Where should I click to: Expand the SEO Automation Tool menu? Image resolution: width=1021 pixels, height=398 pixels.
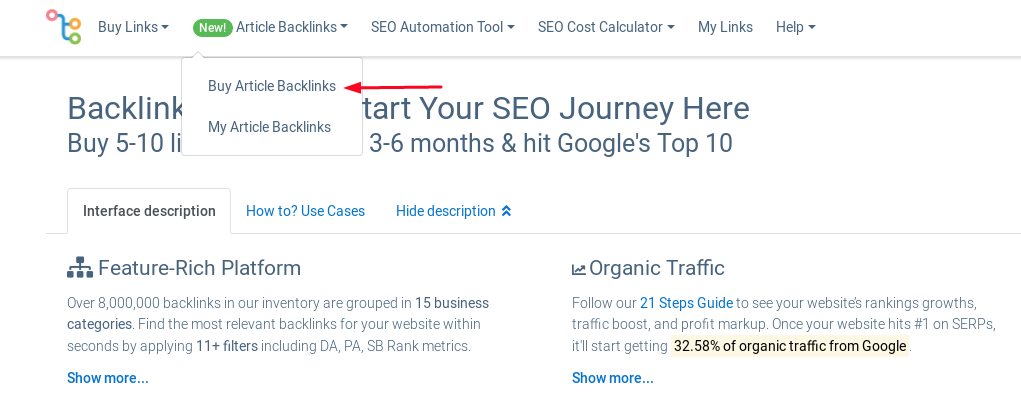[x=443, y=27]
